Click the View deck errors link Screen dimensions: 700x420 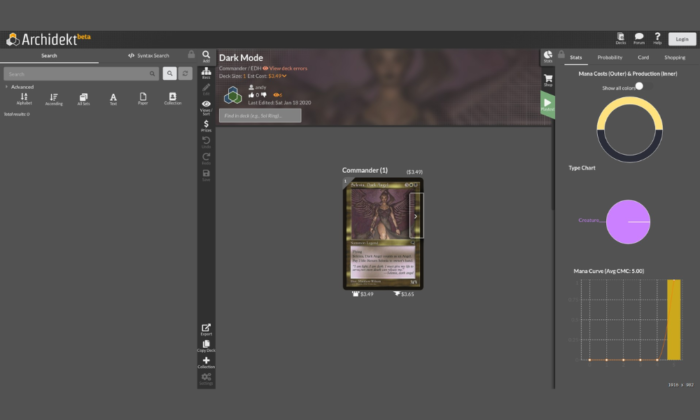284,68
